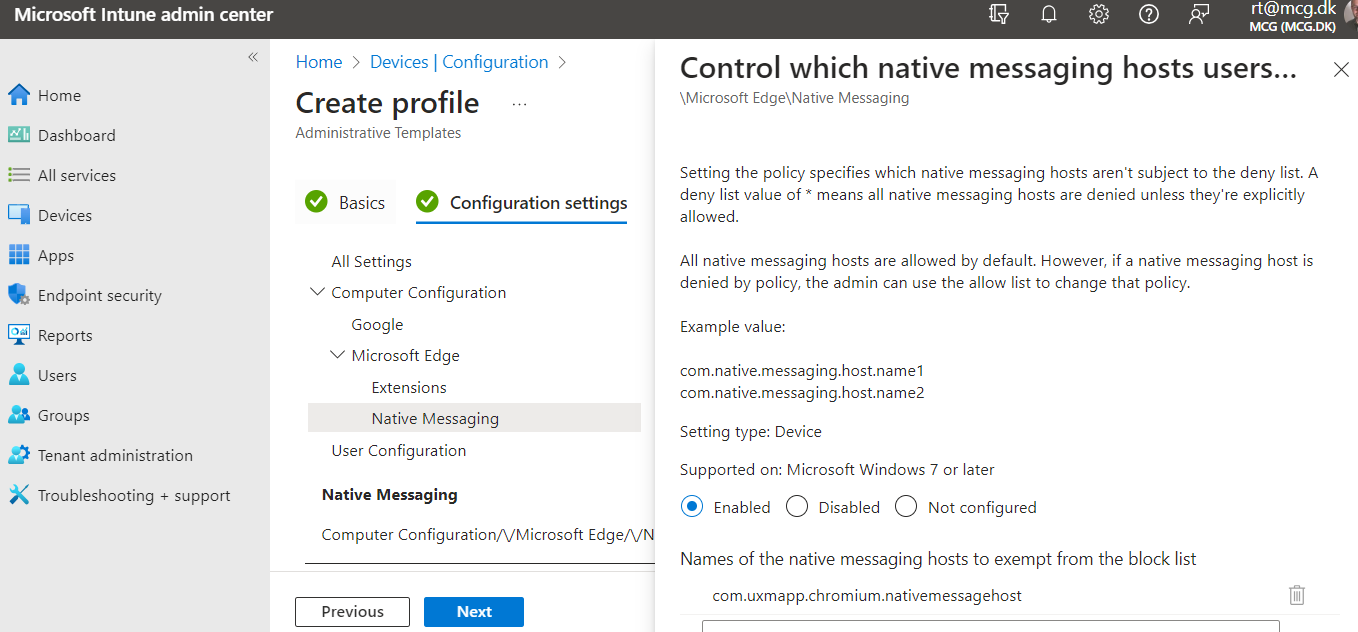Open the Copilot/diagnostics icon in top bar
Image resolution: width=1358 pixels, height=632 pixels.
coord(998,14)
